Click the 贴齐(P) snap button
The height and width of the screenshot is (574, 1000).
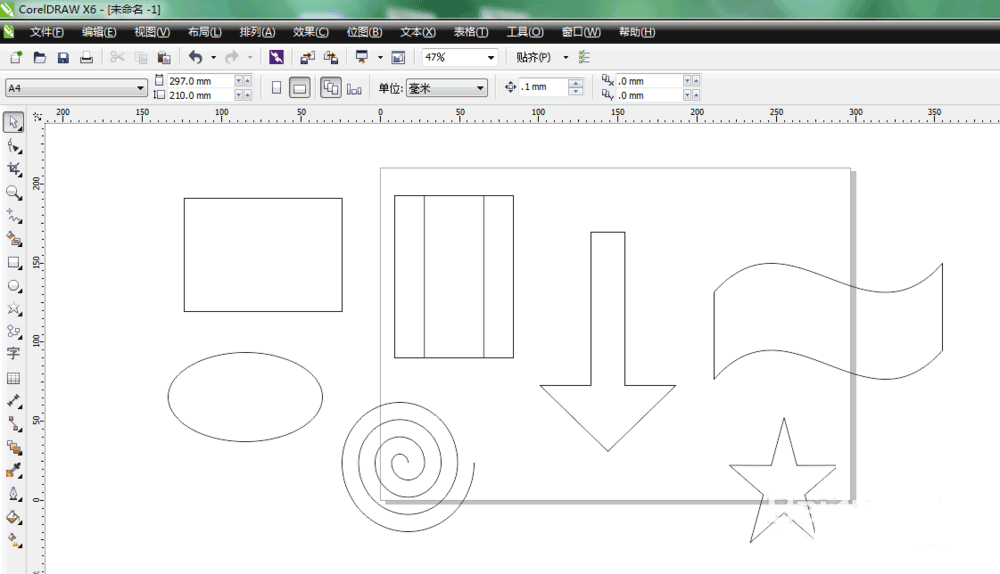[533, 57]
